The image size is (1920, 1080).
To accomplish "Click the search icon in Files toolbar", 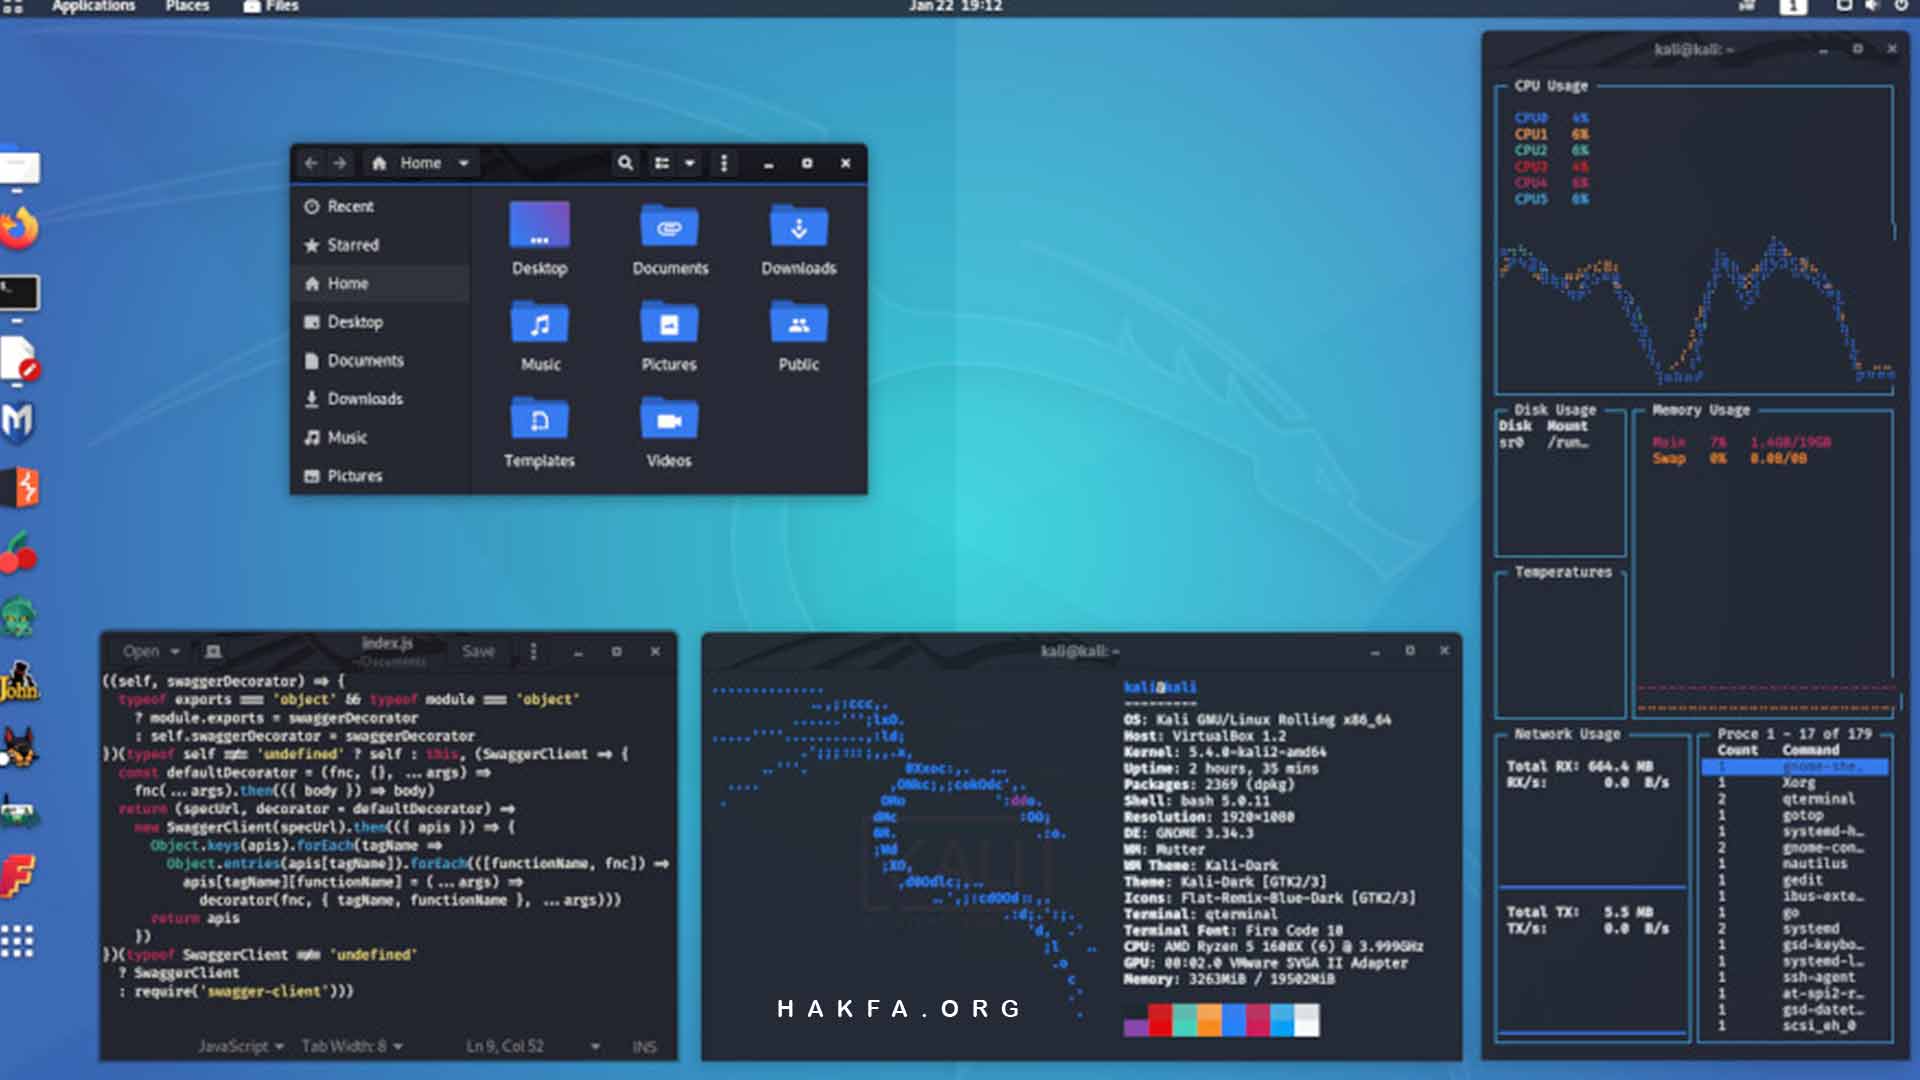I will point(625,163).
